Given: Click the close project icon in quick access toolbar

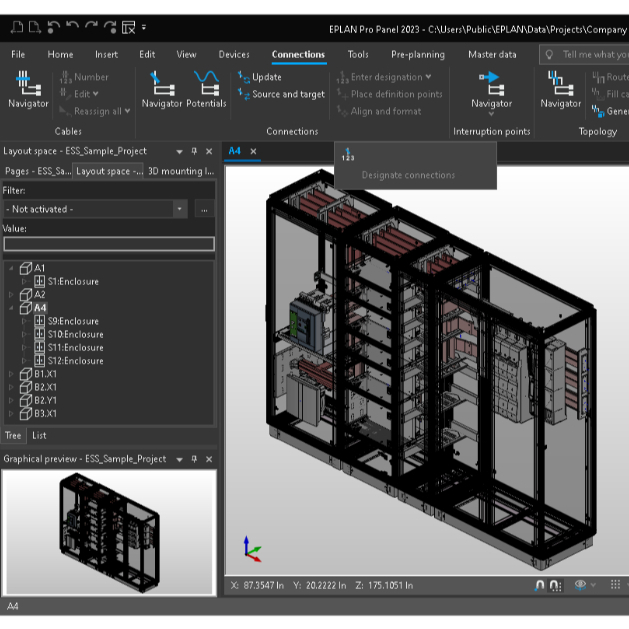Looking at the screenshot, I should (x=128, y=27).
